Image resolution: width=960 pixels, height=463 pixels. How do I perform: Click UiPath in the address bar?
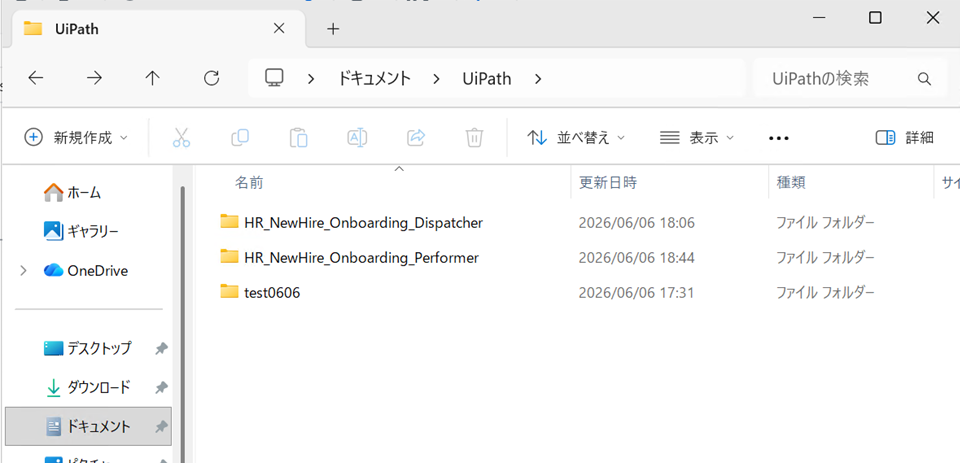coord(487,78)
